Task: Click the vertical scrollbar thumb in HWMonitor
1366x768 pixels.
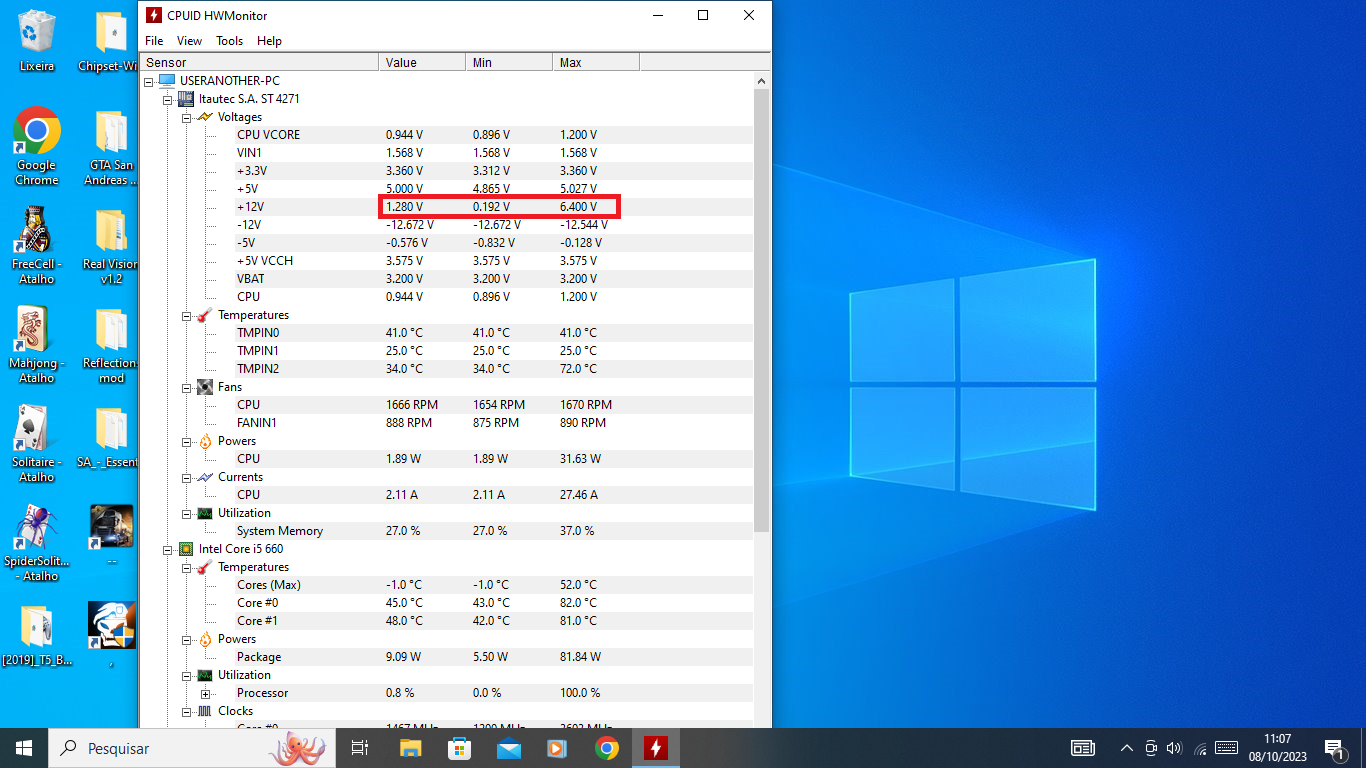Action: (x=761, y=310)
